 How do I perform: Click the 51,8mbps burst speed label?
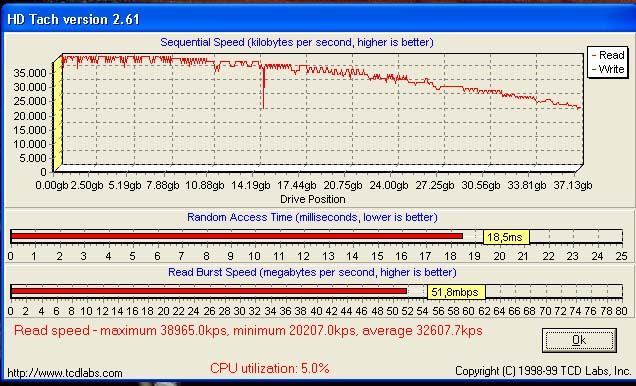[456, 292]
